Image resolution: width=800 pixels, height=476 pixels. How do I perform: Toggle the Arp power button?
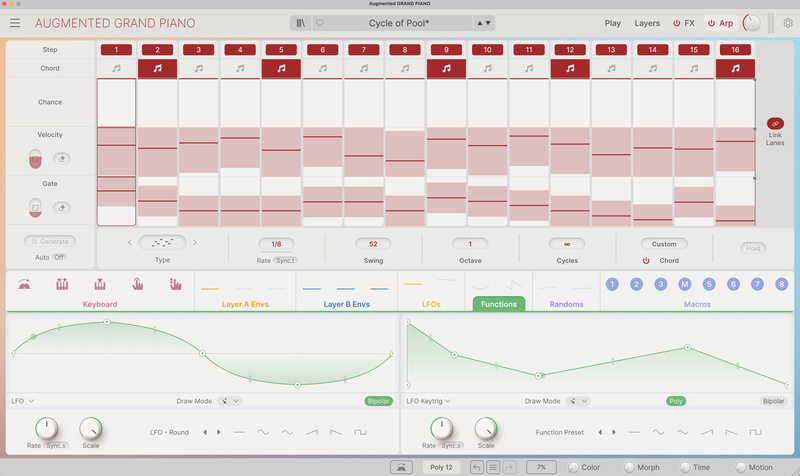pyautogui.click(x=711, y=23)
